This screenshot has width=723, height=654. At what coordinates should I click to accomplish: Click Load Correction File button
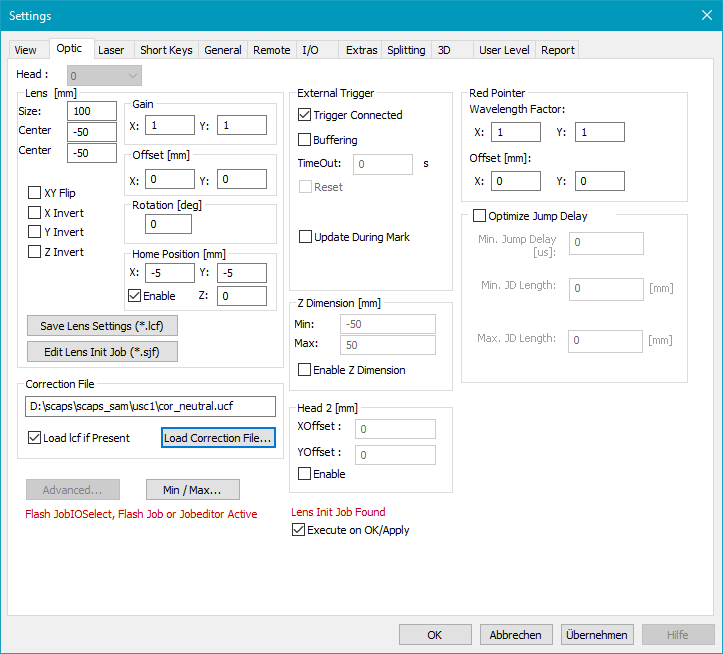coord(218,438)
